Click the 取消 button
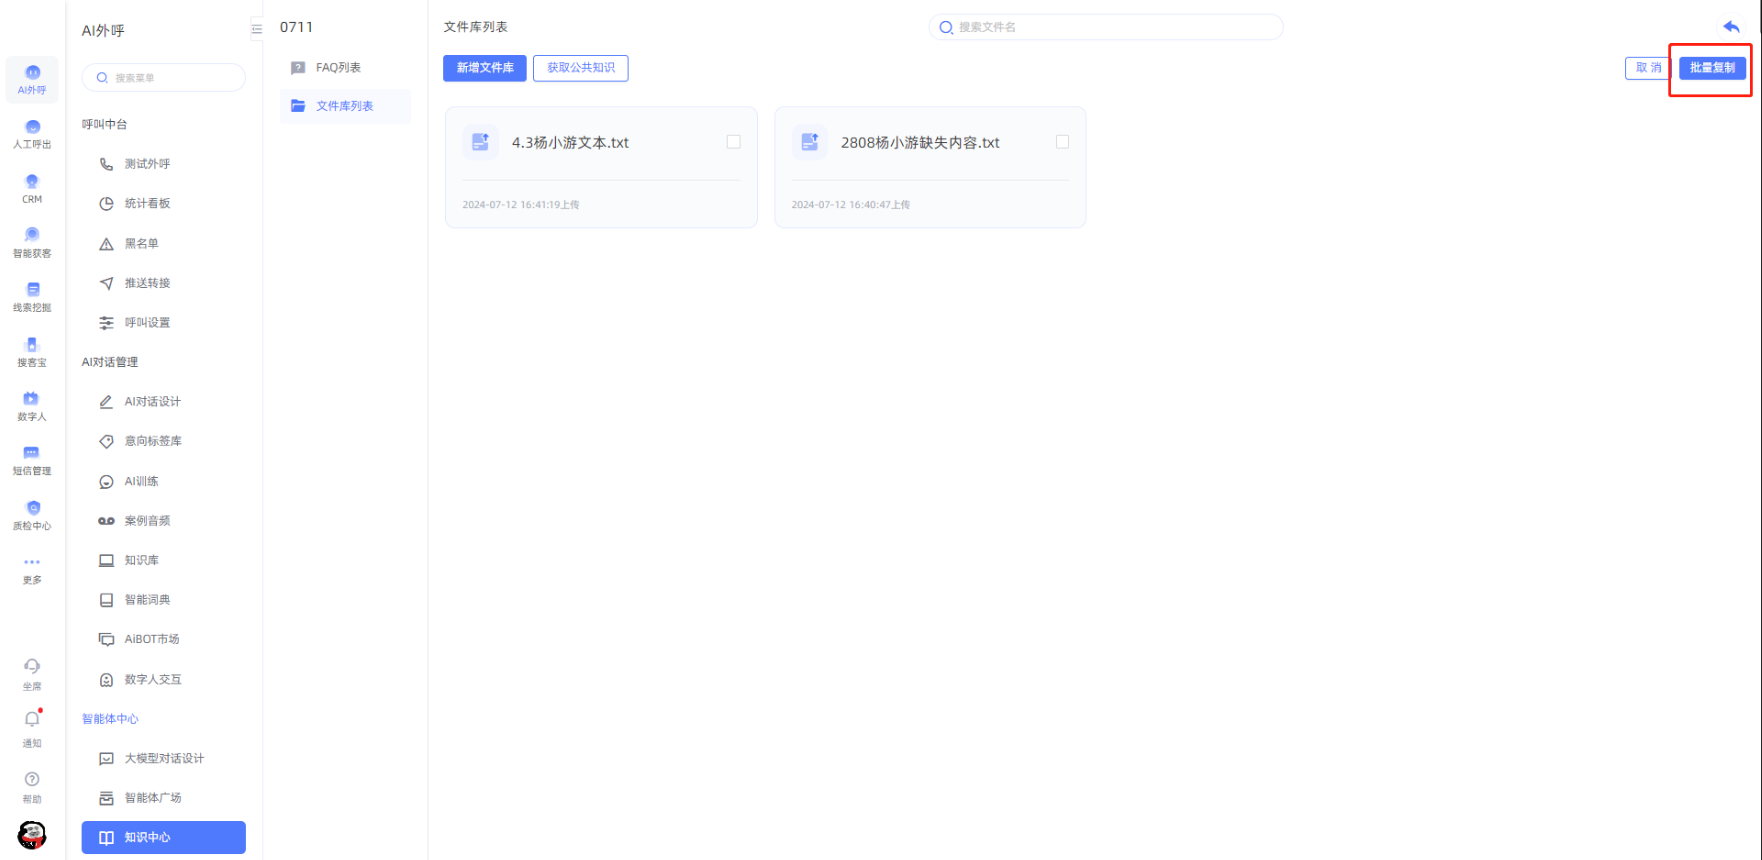 [1647, 68]
